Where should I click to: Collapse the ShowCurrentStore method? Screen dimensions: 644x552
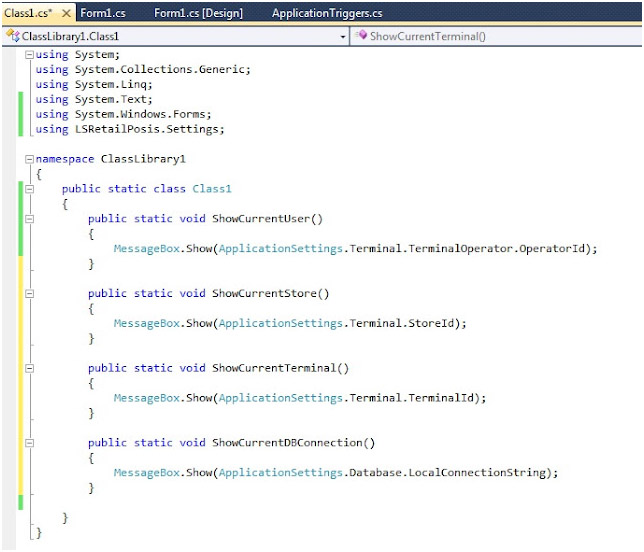coord(28,294)
